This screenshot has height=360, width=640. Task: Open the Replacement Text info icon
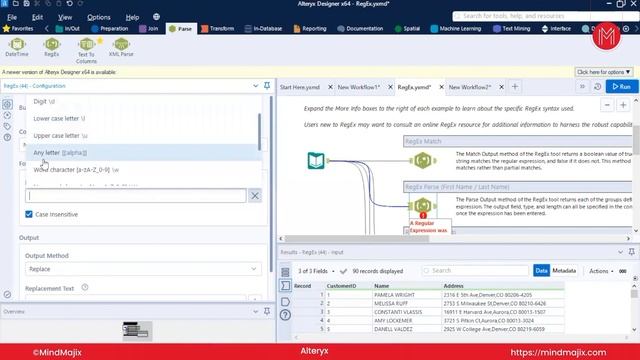pos(84,287)
